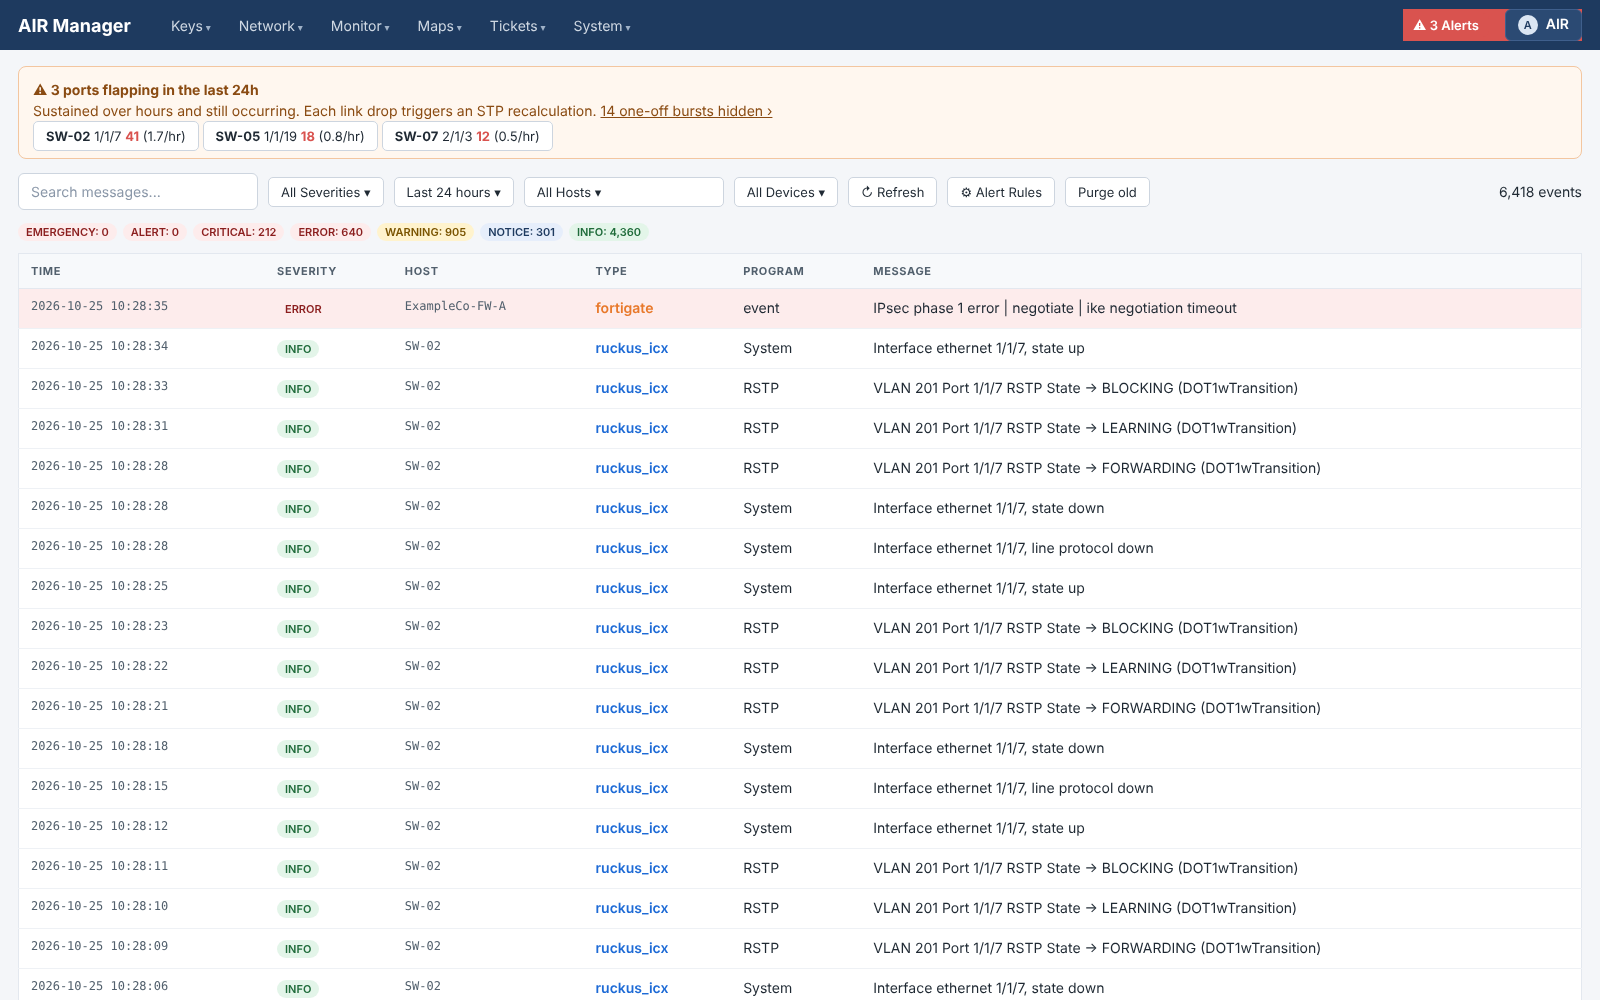Viewport: 1600px width, 1000px height.
Task: Open the Keys menu
Action: point(191,26)
